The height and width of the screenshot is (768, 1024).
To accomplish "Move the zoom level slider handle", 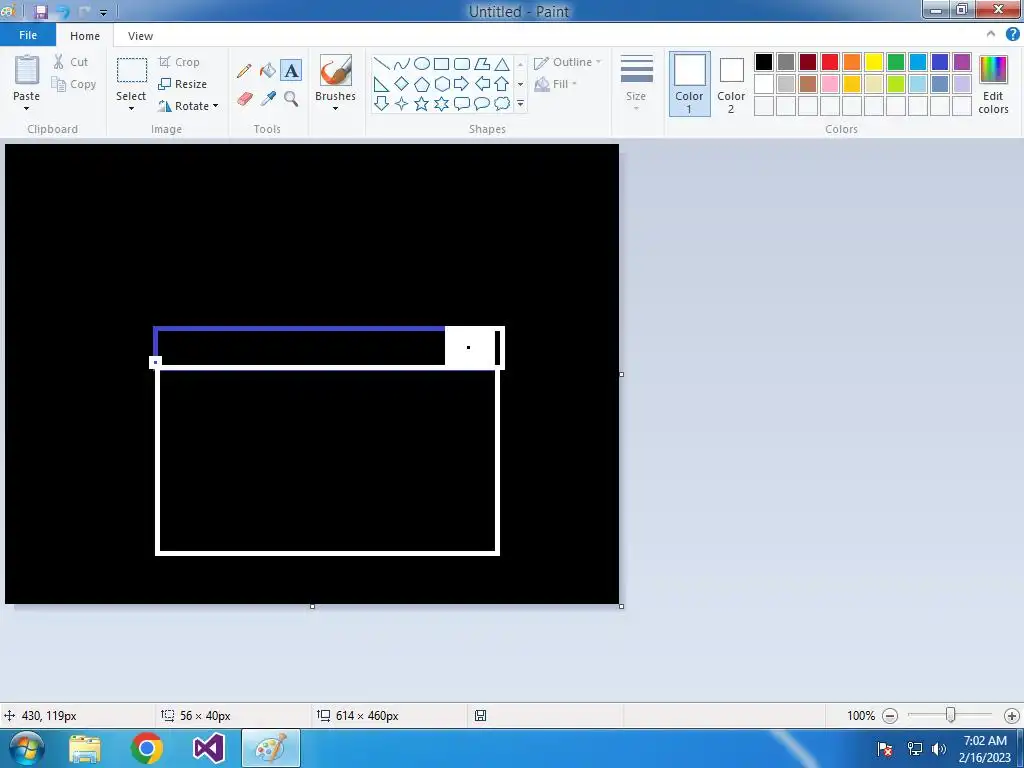I will point(950,716).
